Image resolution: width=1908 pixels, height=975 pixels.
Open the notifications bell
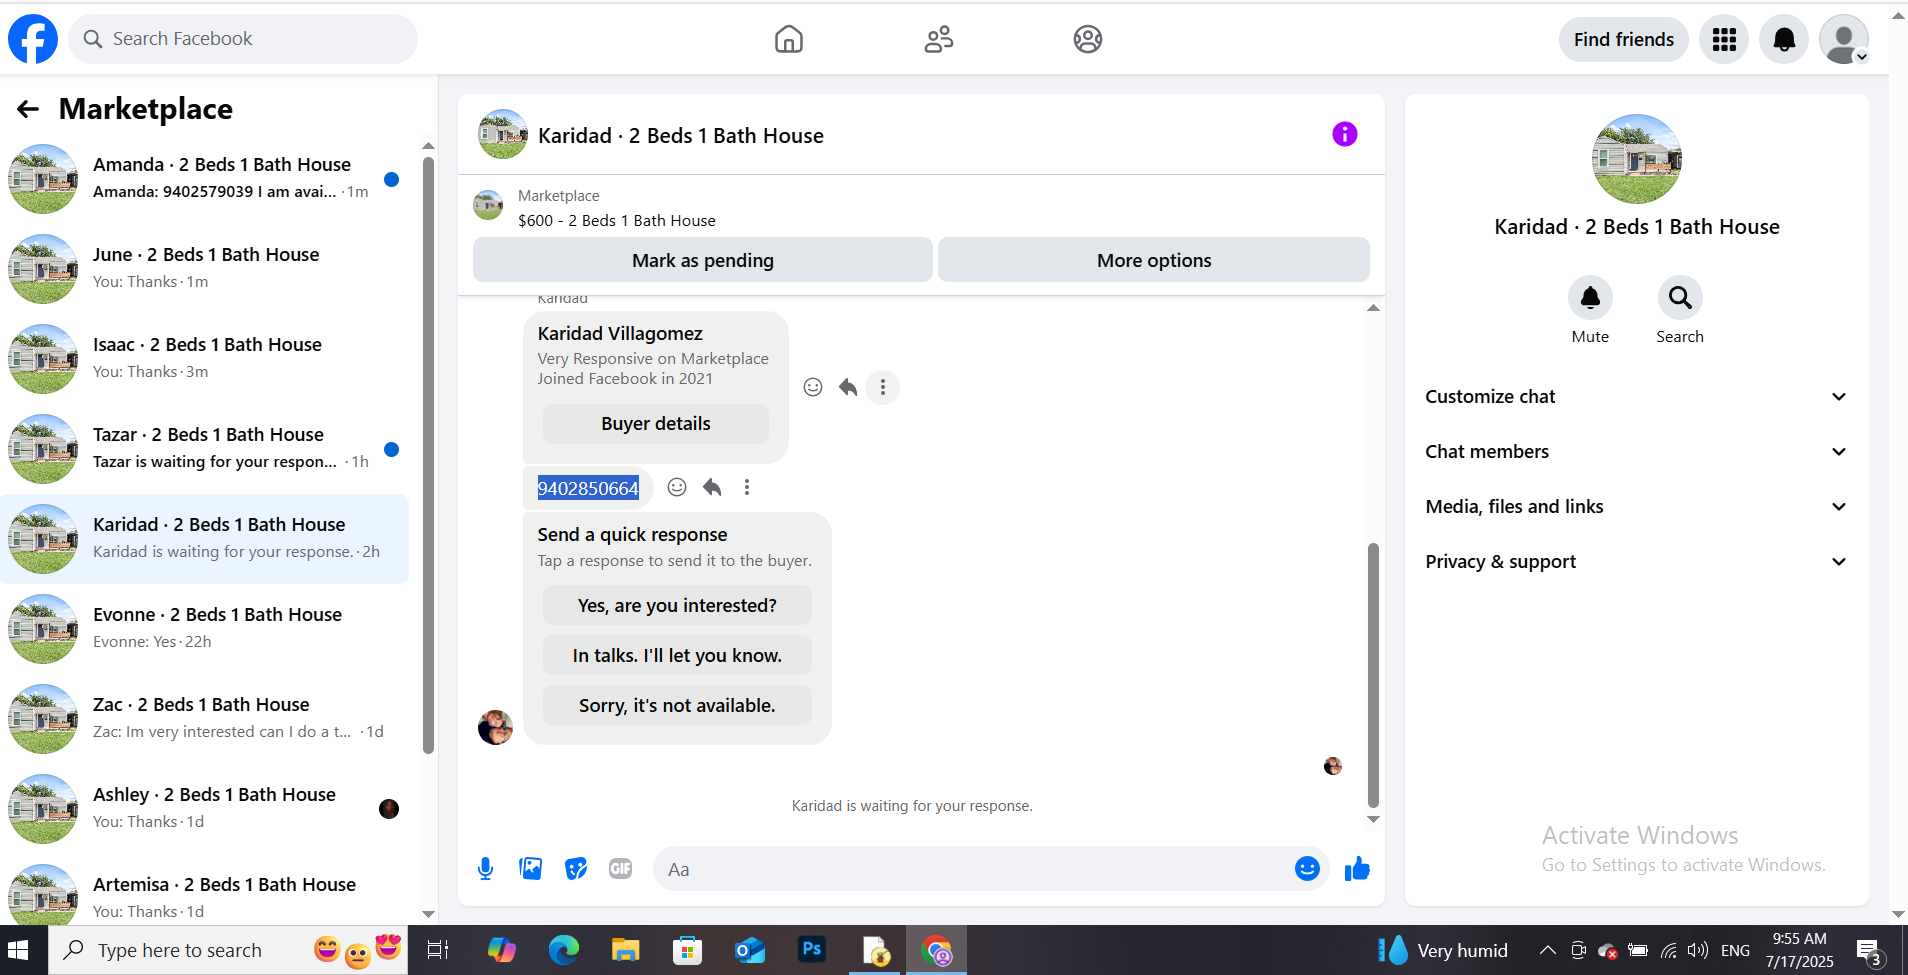tap(1784, 39)
